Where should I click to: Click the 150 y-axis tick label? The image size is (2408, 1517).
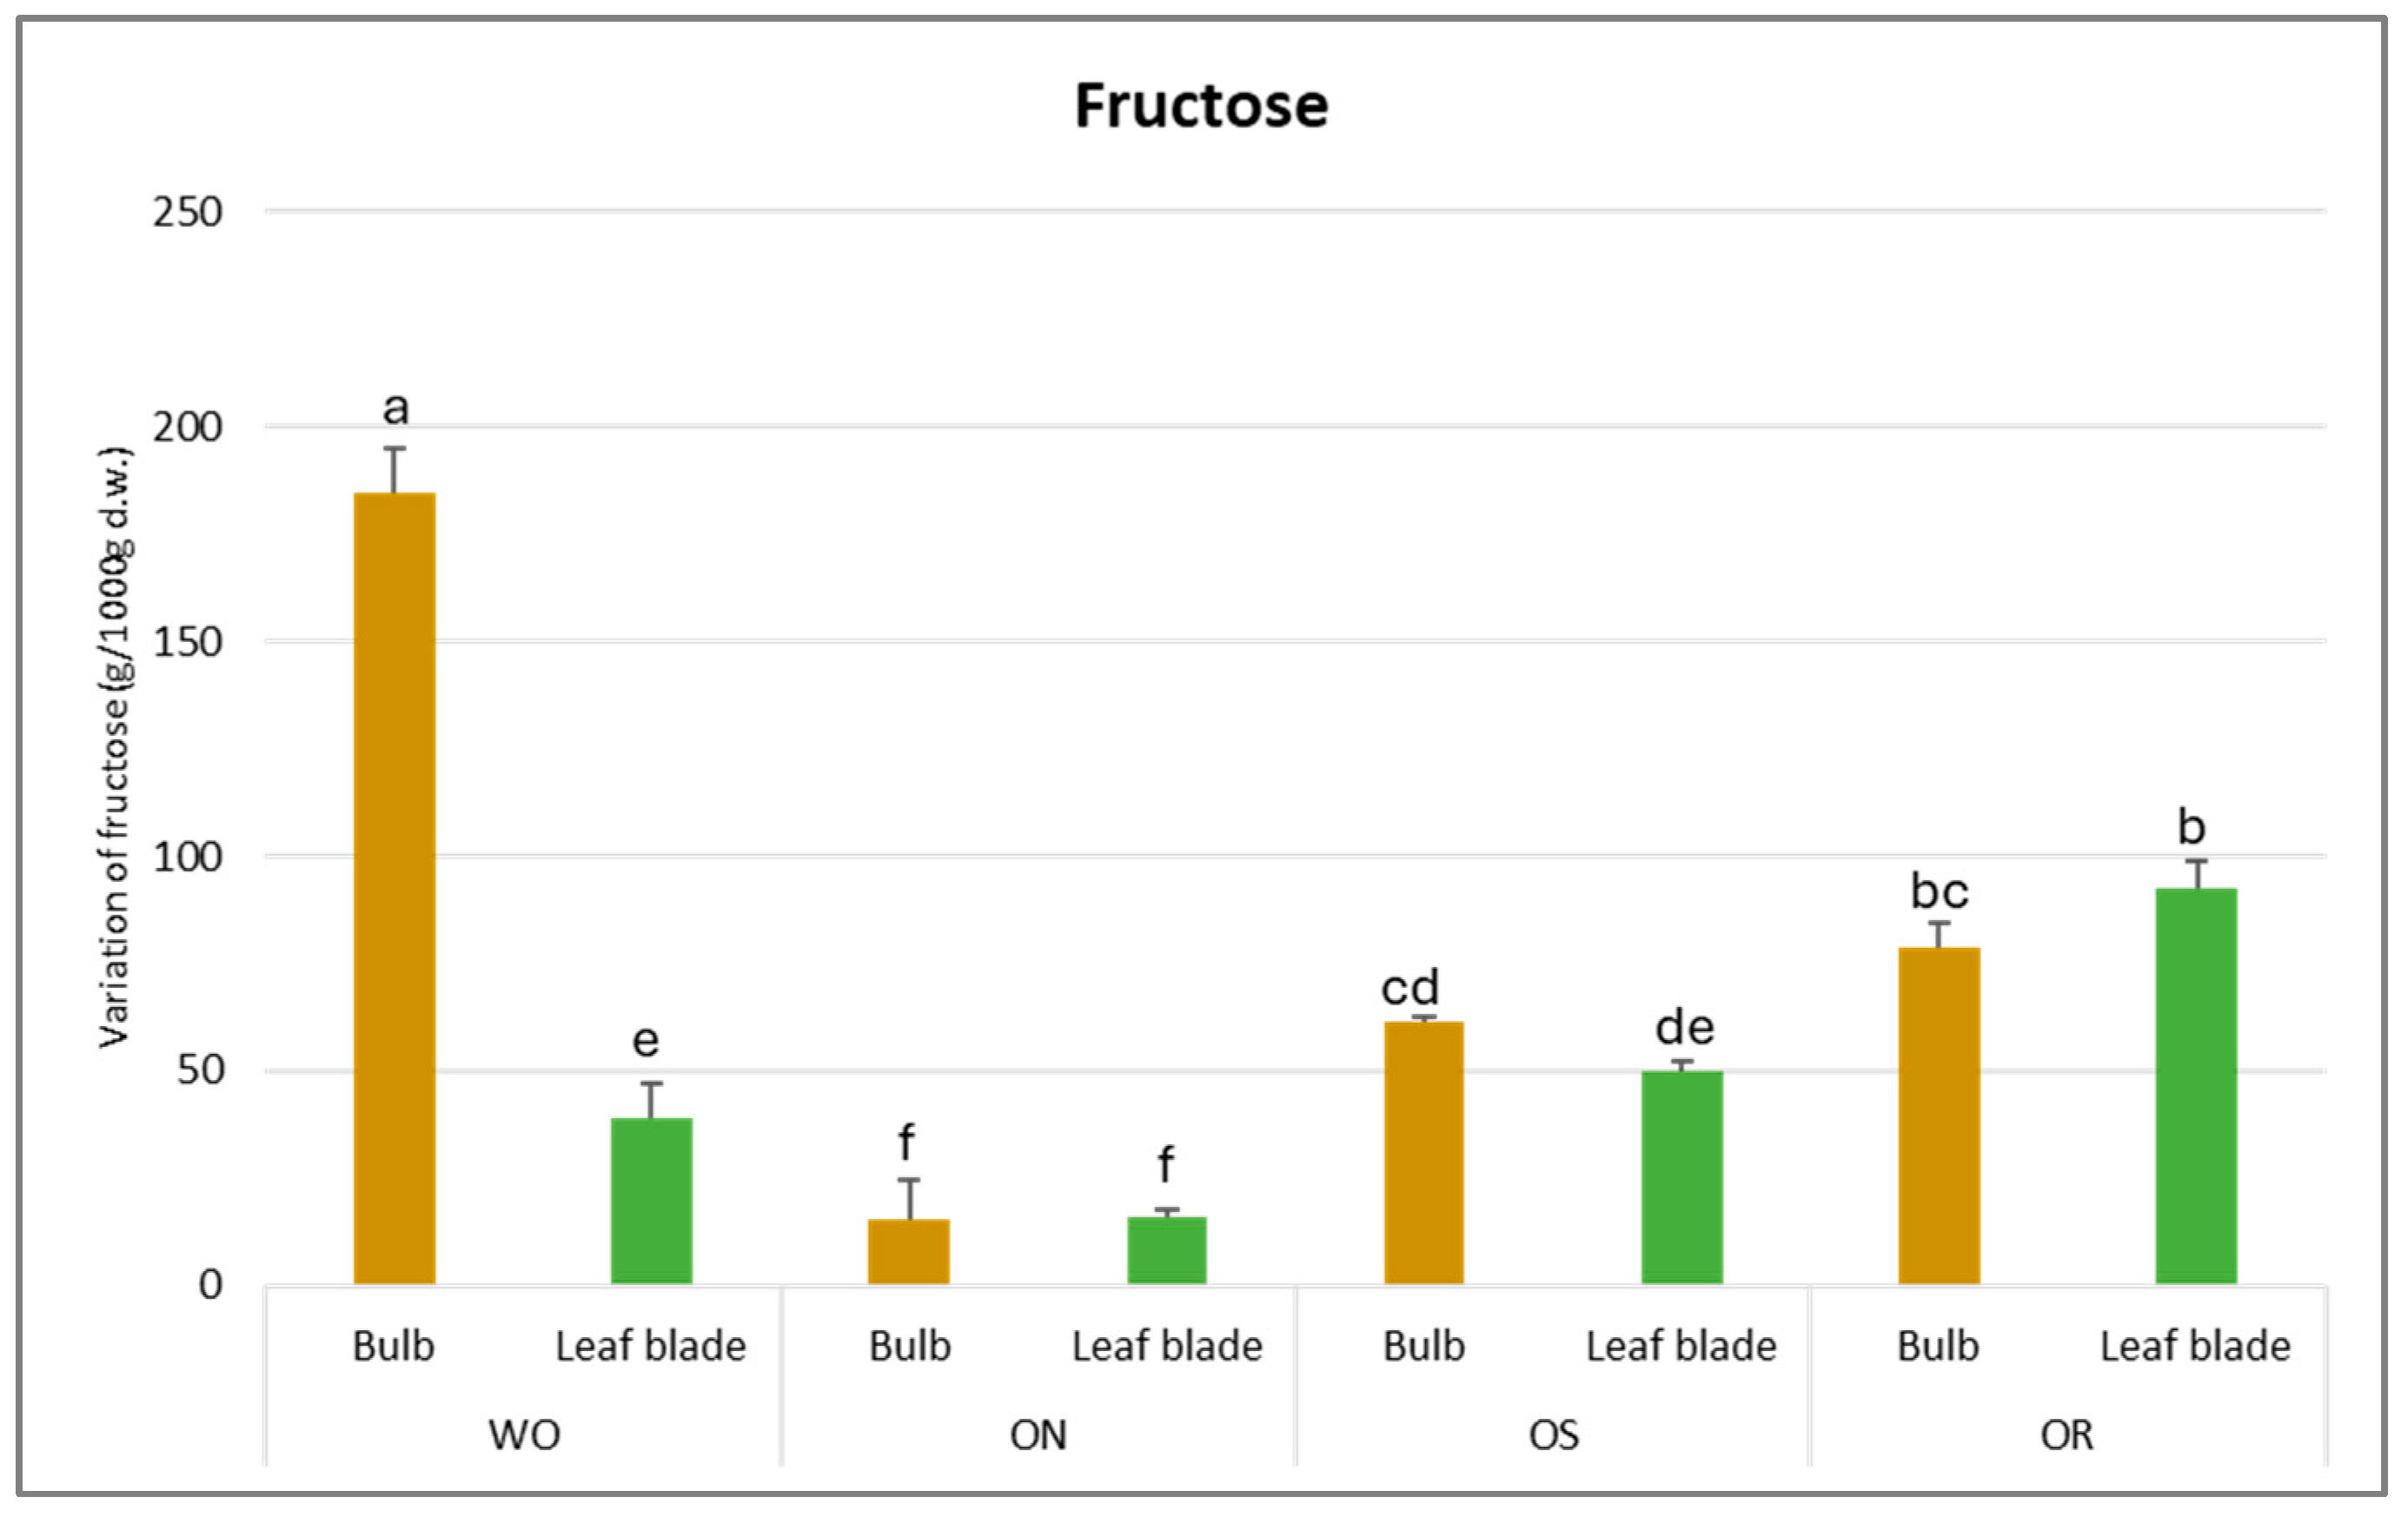[187, 642]
